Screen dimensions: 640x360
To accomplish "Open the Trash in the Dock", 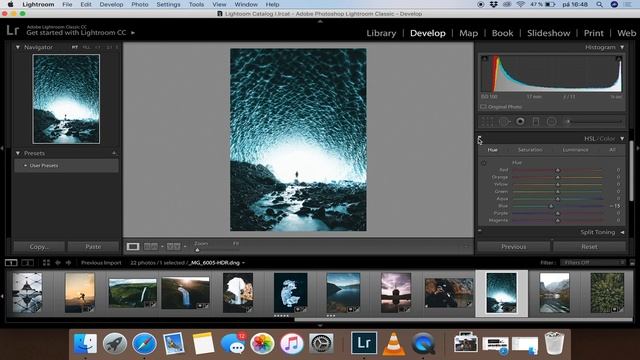I will (554, 343).
